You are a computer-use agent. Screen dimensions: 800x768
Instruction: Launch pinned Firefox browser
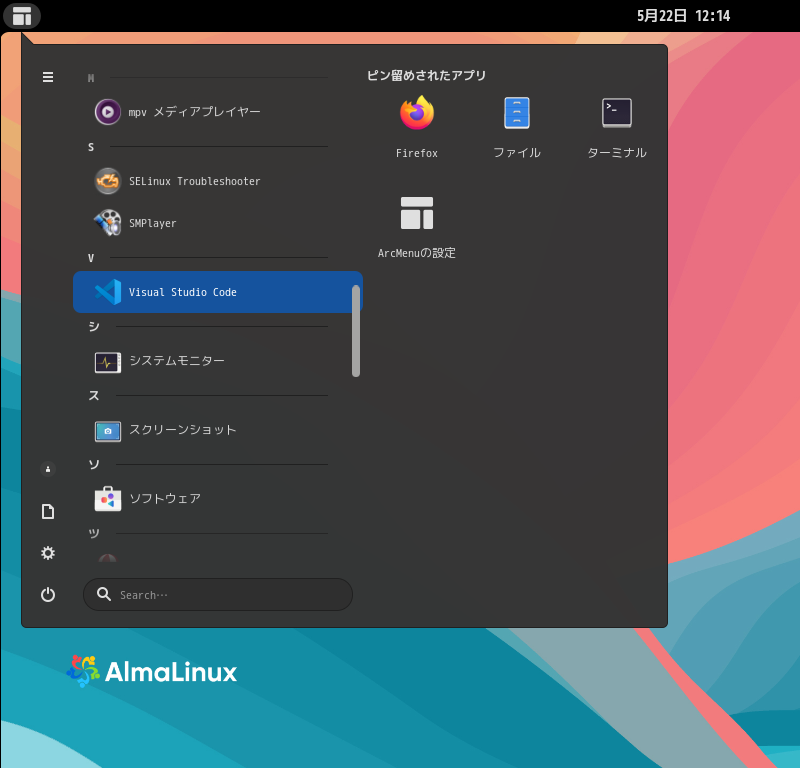tap(417, 127)
